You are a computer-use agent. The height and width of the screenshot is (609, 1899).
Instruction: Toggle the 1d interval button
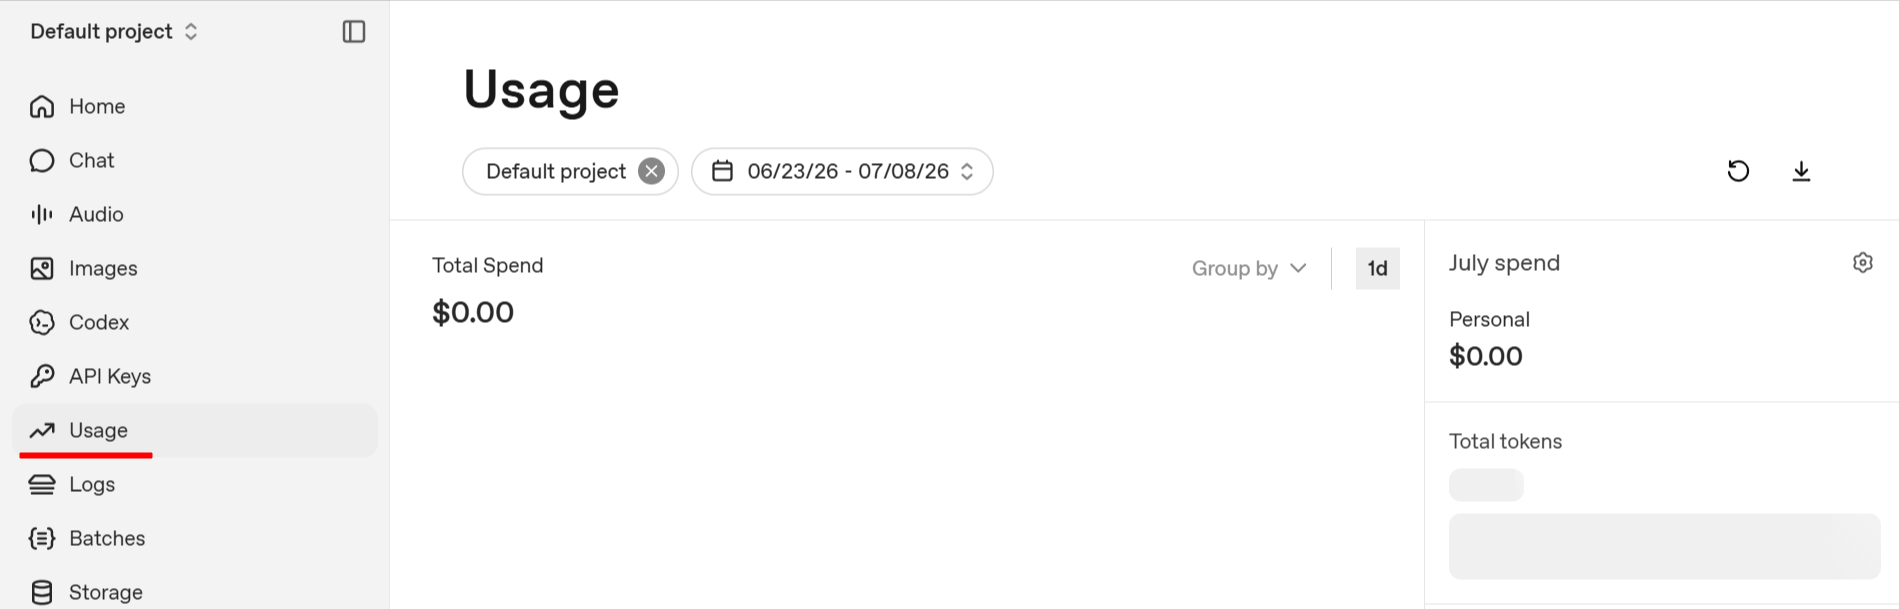tap(1377, 268)
